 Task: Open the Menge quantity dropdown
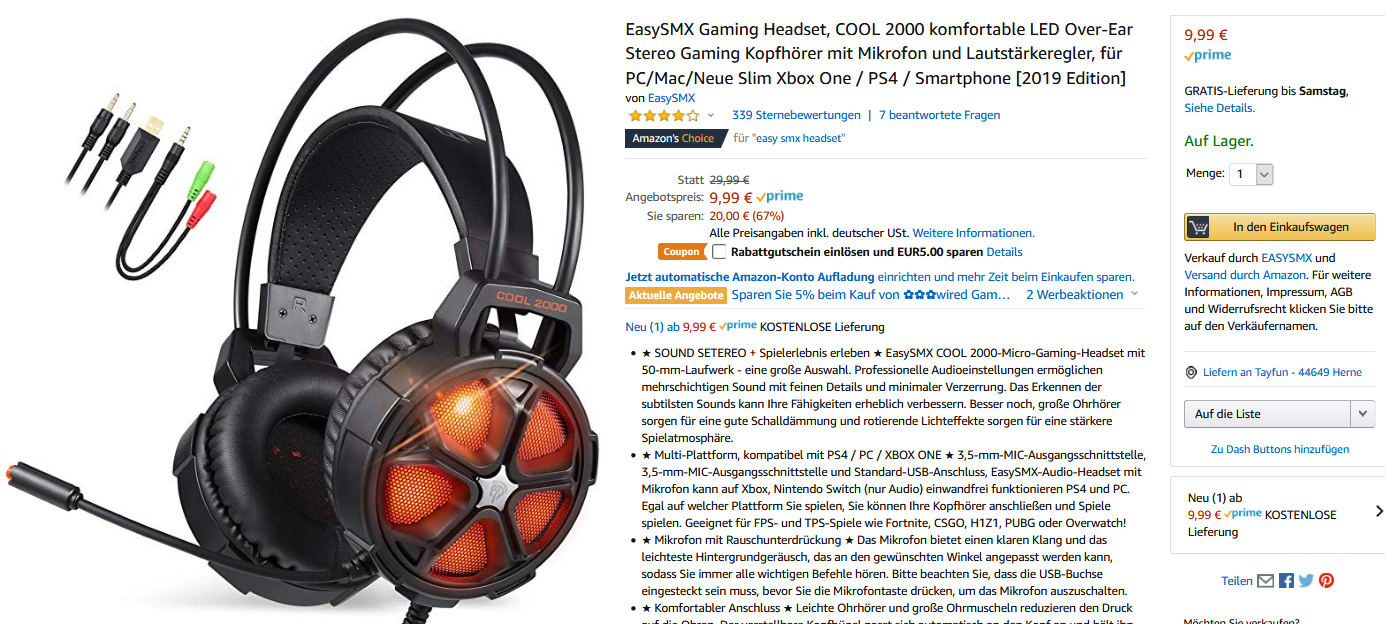(1251, 174)
